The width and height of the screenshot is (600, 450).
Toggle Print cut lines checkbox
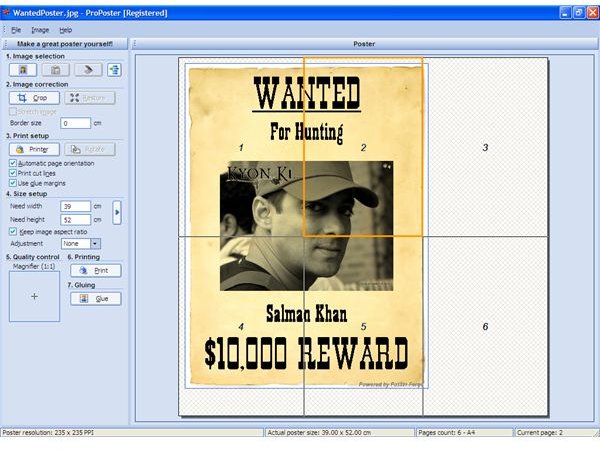tap(13, 173)
